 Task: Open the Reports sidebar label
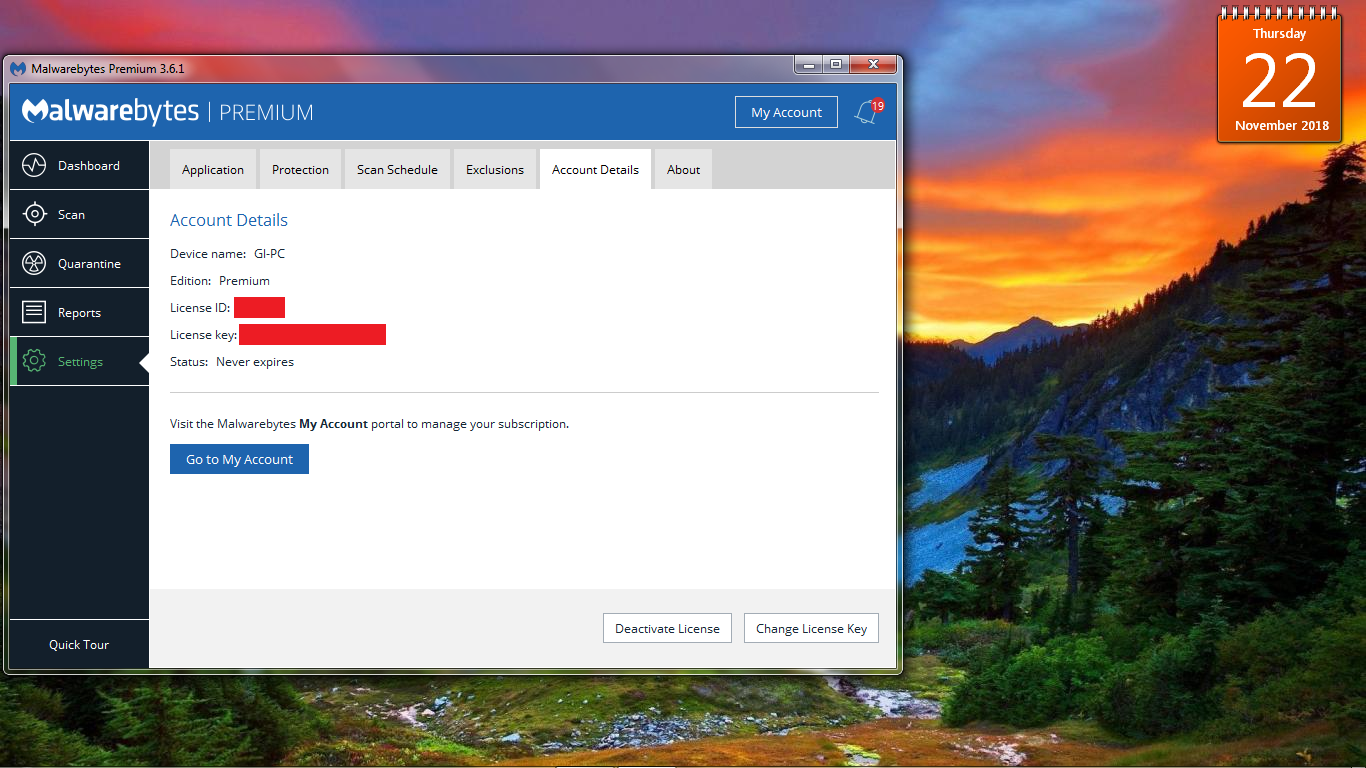79,313
